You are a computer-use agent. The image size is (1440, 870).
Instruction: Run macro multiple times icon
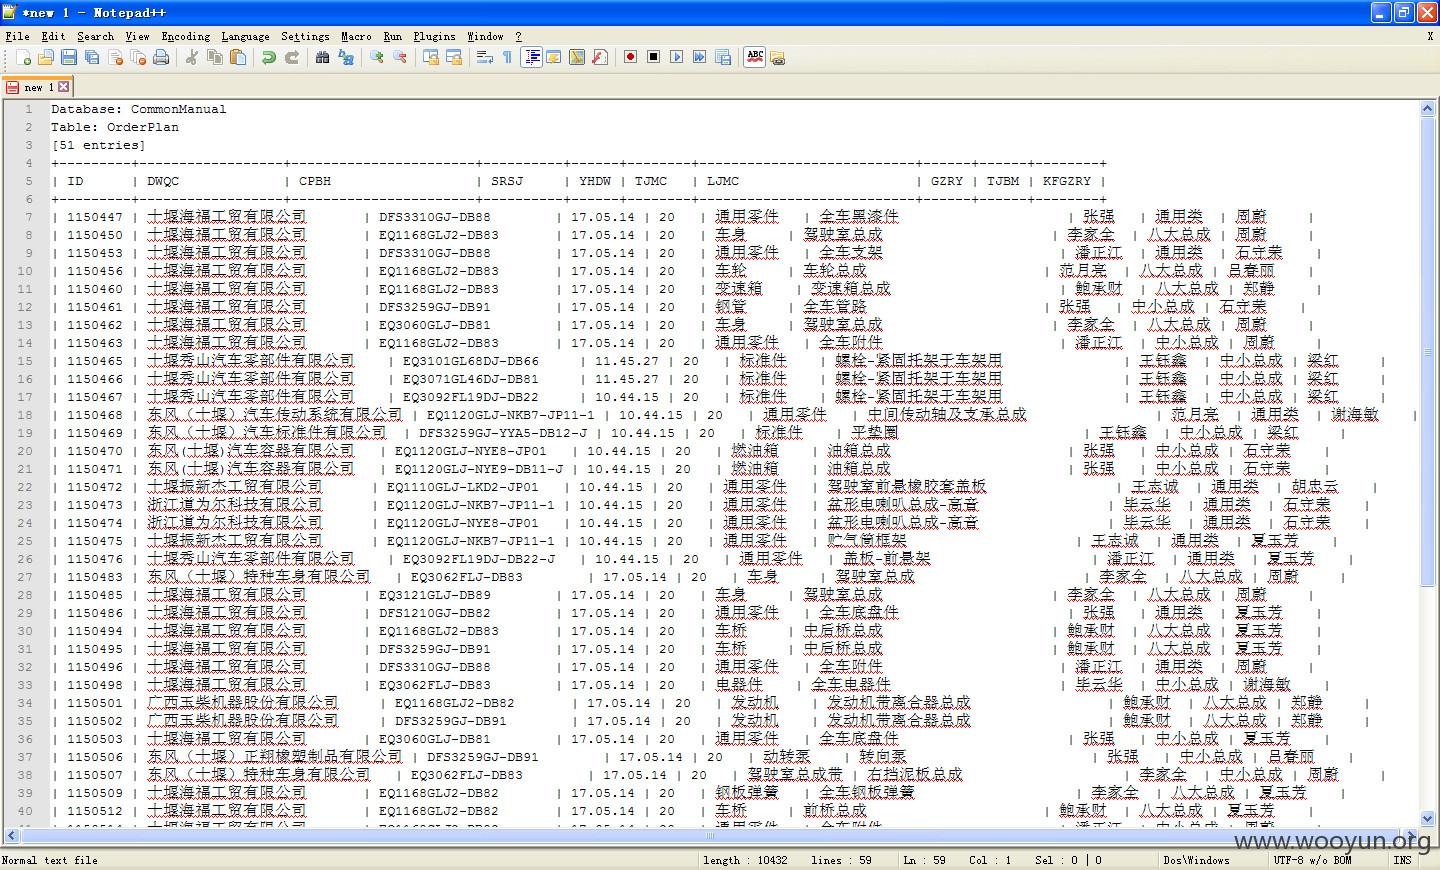pos(699,58)
